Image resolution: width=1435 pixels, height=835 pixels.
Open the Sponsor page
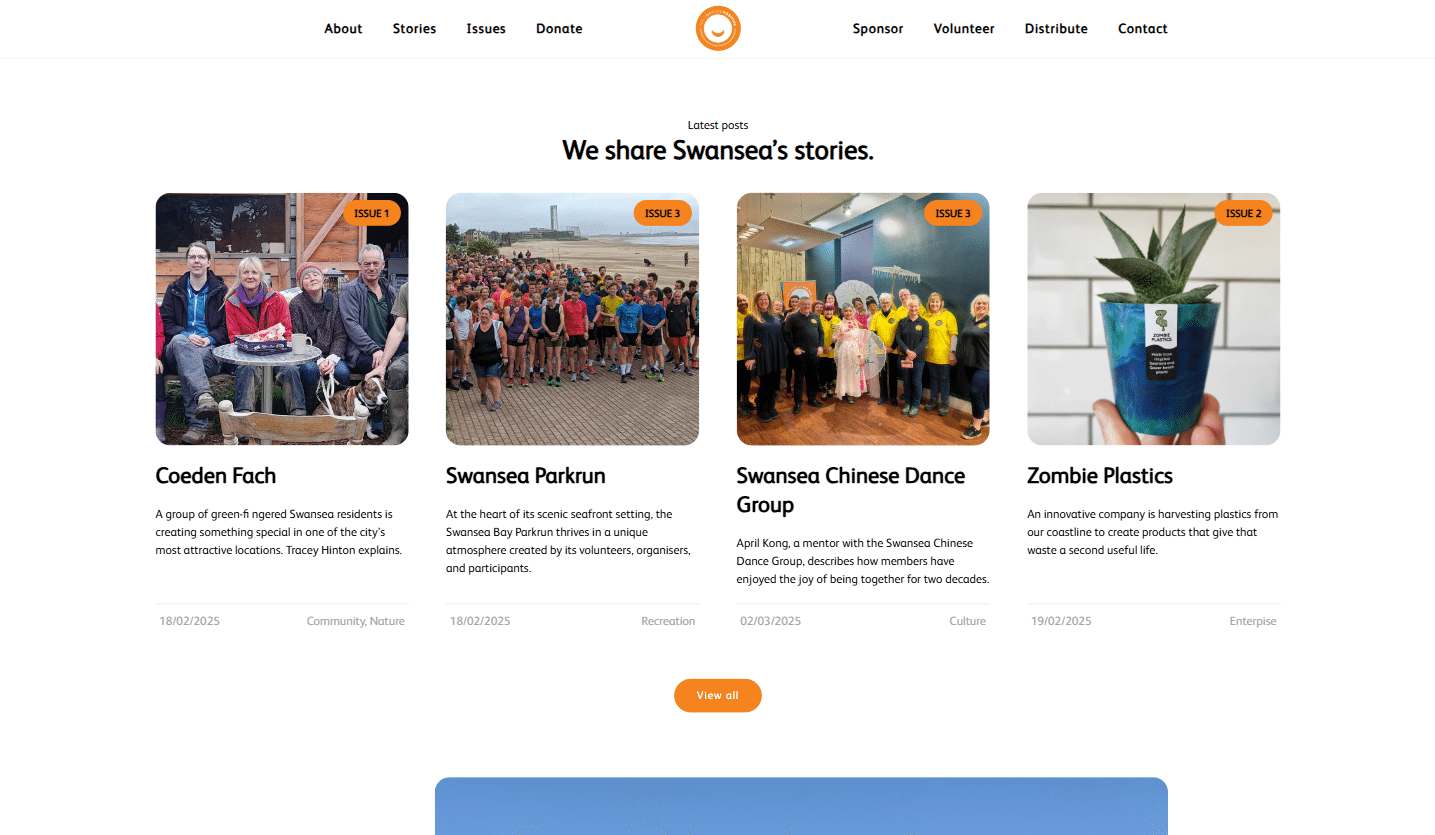click(878, 29)
